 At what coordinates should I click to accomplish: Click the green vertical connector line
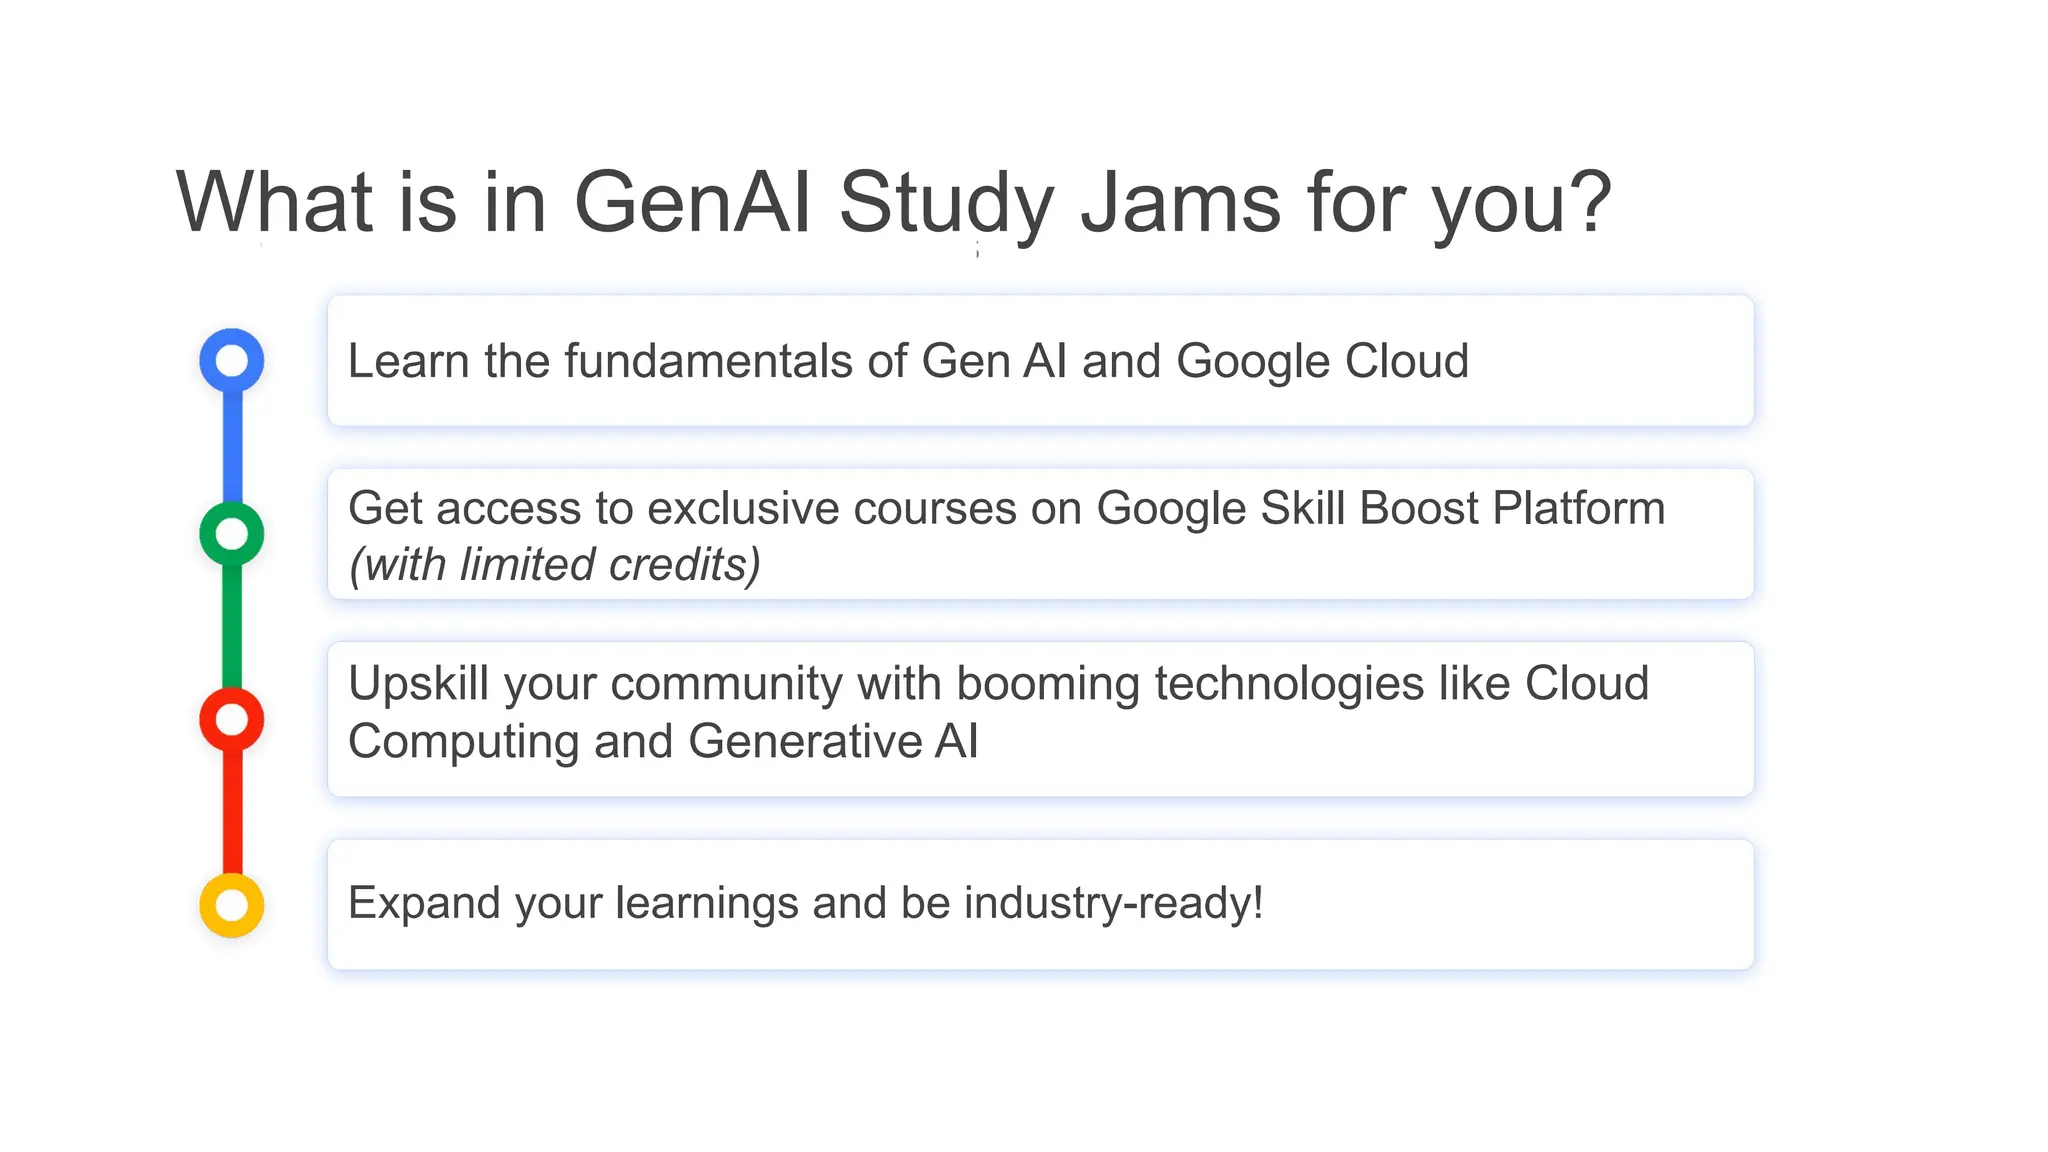(x=232, y=626)
